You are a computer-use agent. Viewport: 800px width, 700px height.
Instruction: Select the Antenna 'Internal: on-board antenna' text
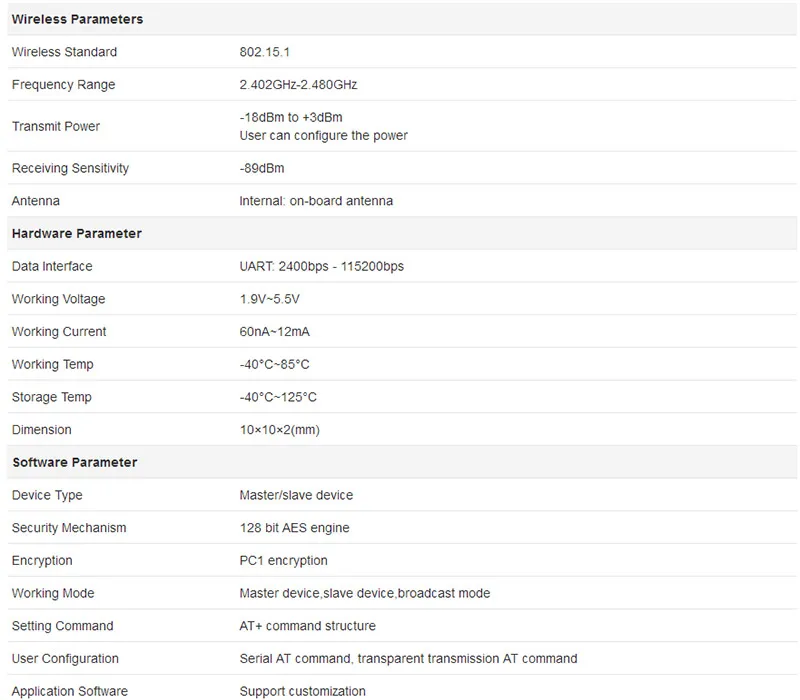[316, 201]
